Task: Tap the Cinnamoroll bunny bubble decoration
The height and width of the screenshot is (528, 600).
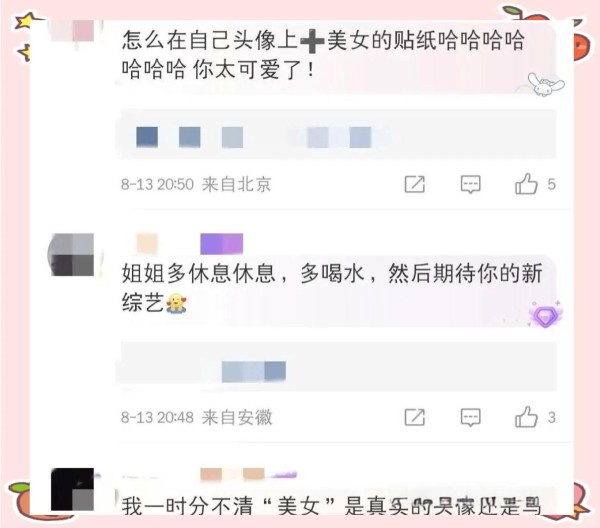Action: point(545,84)
